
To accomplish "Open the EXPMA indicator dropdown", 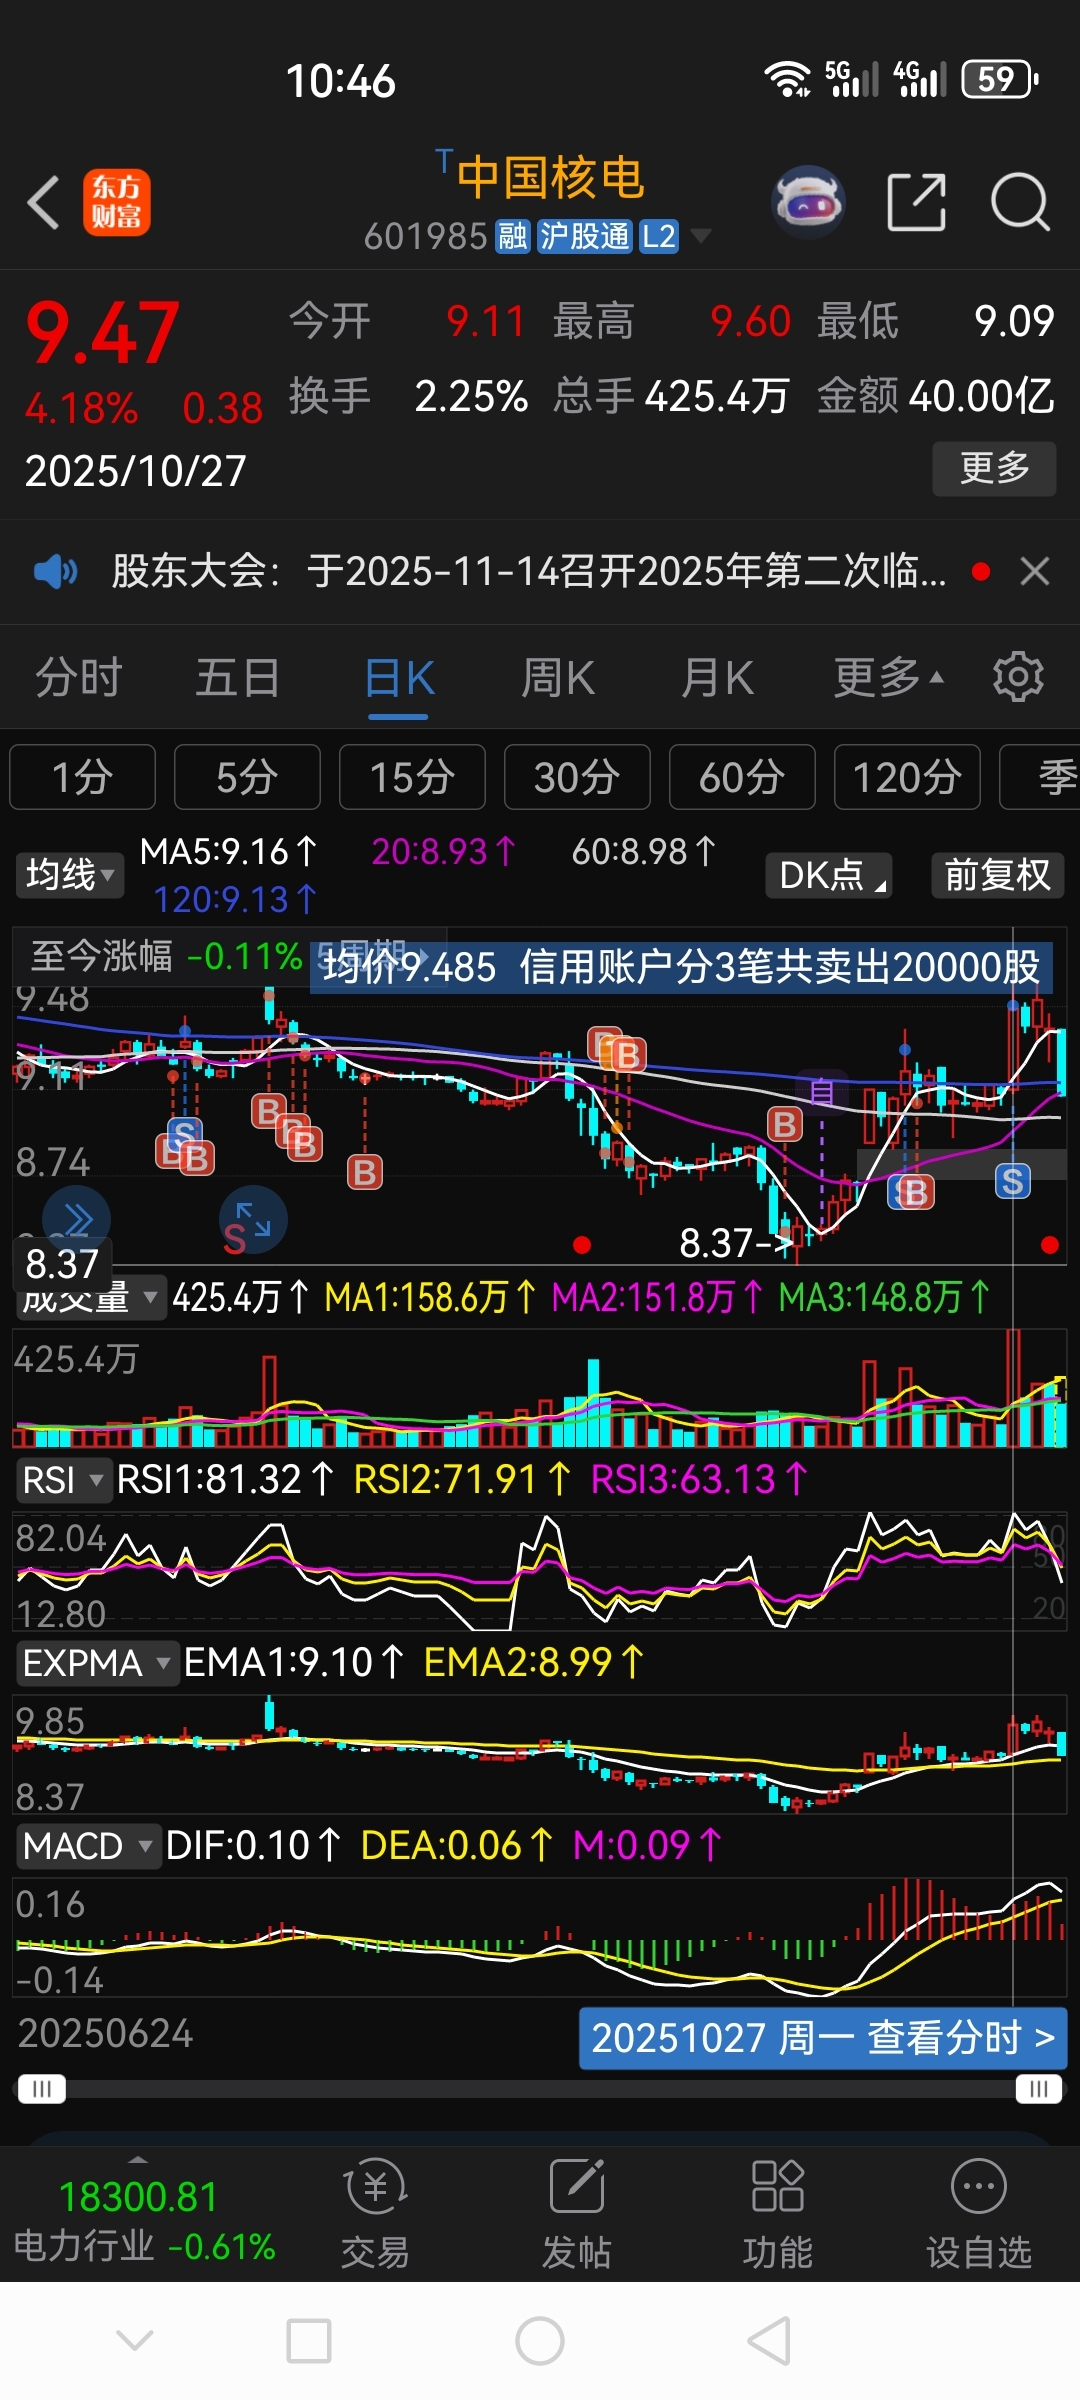I will point(97,1663).
